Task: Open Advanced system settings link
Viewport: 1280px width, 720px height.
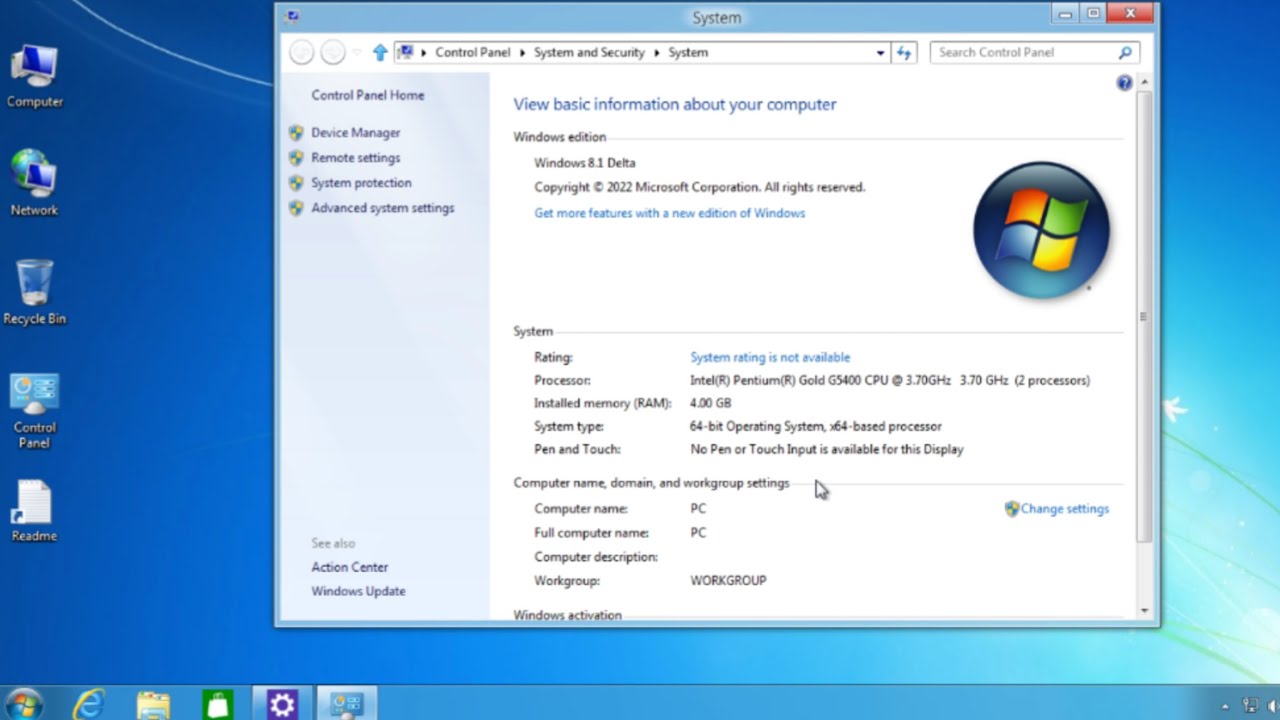Action: click(382, 208)
